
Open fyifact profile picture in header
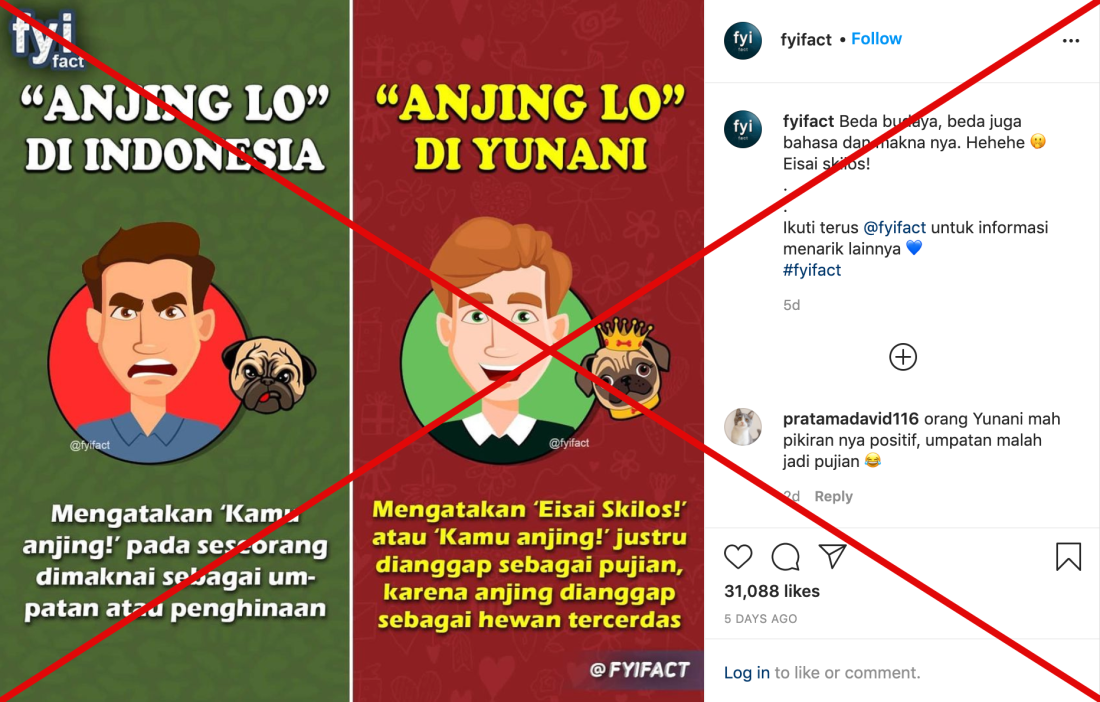coord(743,40)
